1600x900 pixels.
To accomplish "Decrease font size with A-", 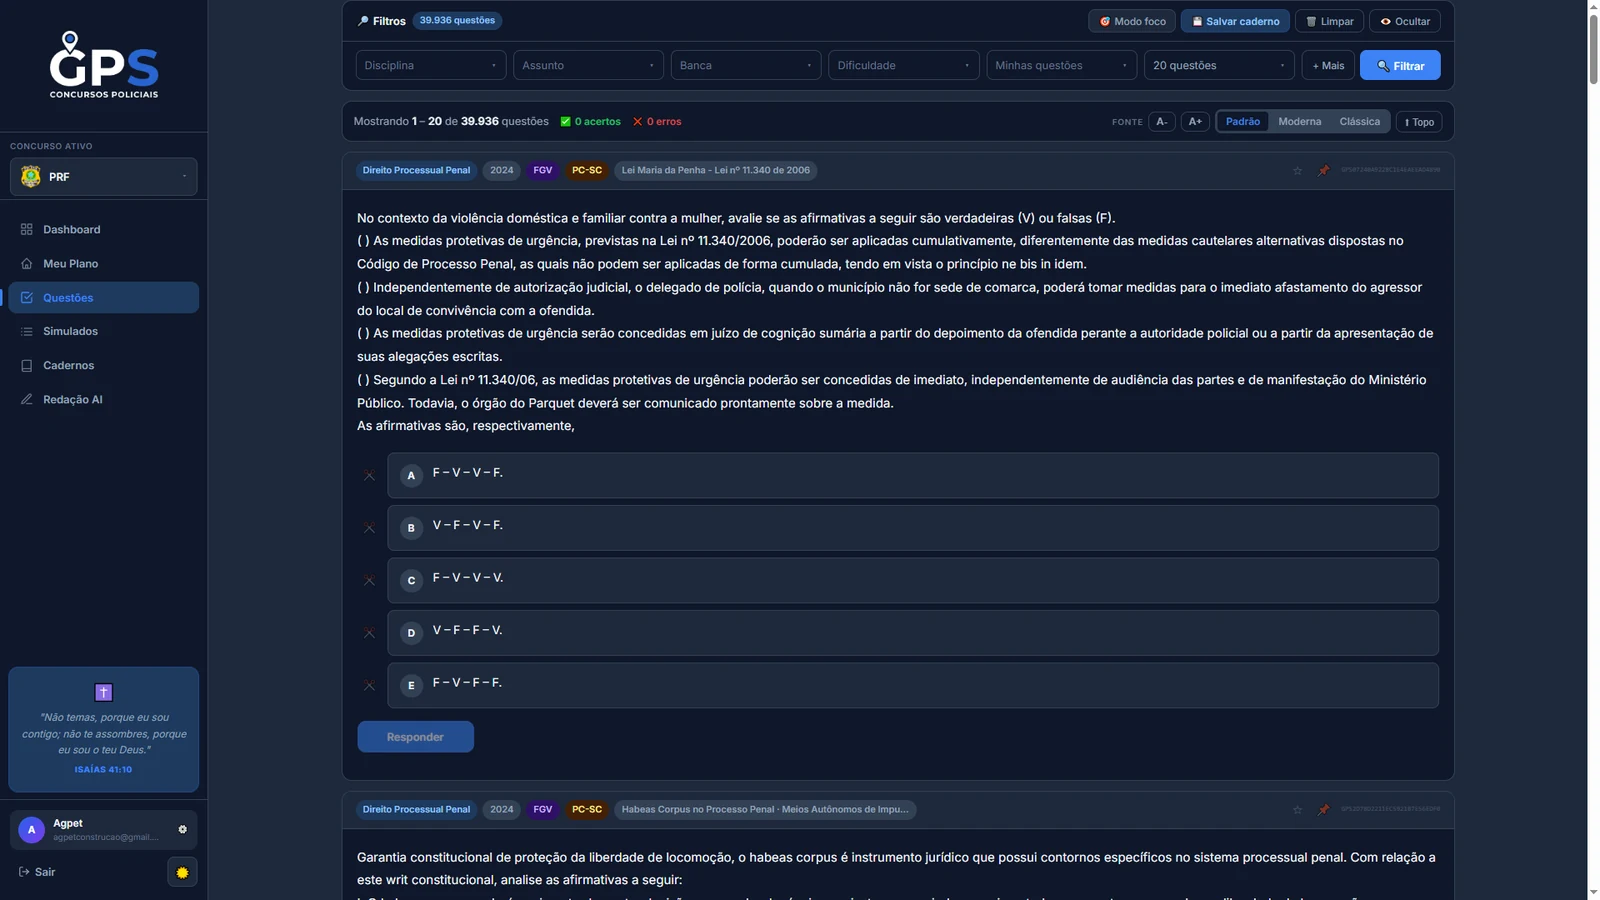I will [x=1161, y=122].
